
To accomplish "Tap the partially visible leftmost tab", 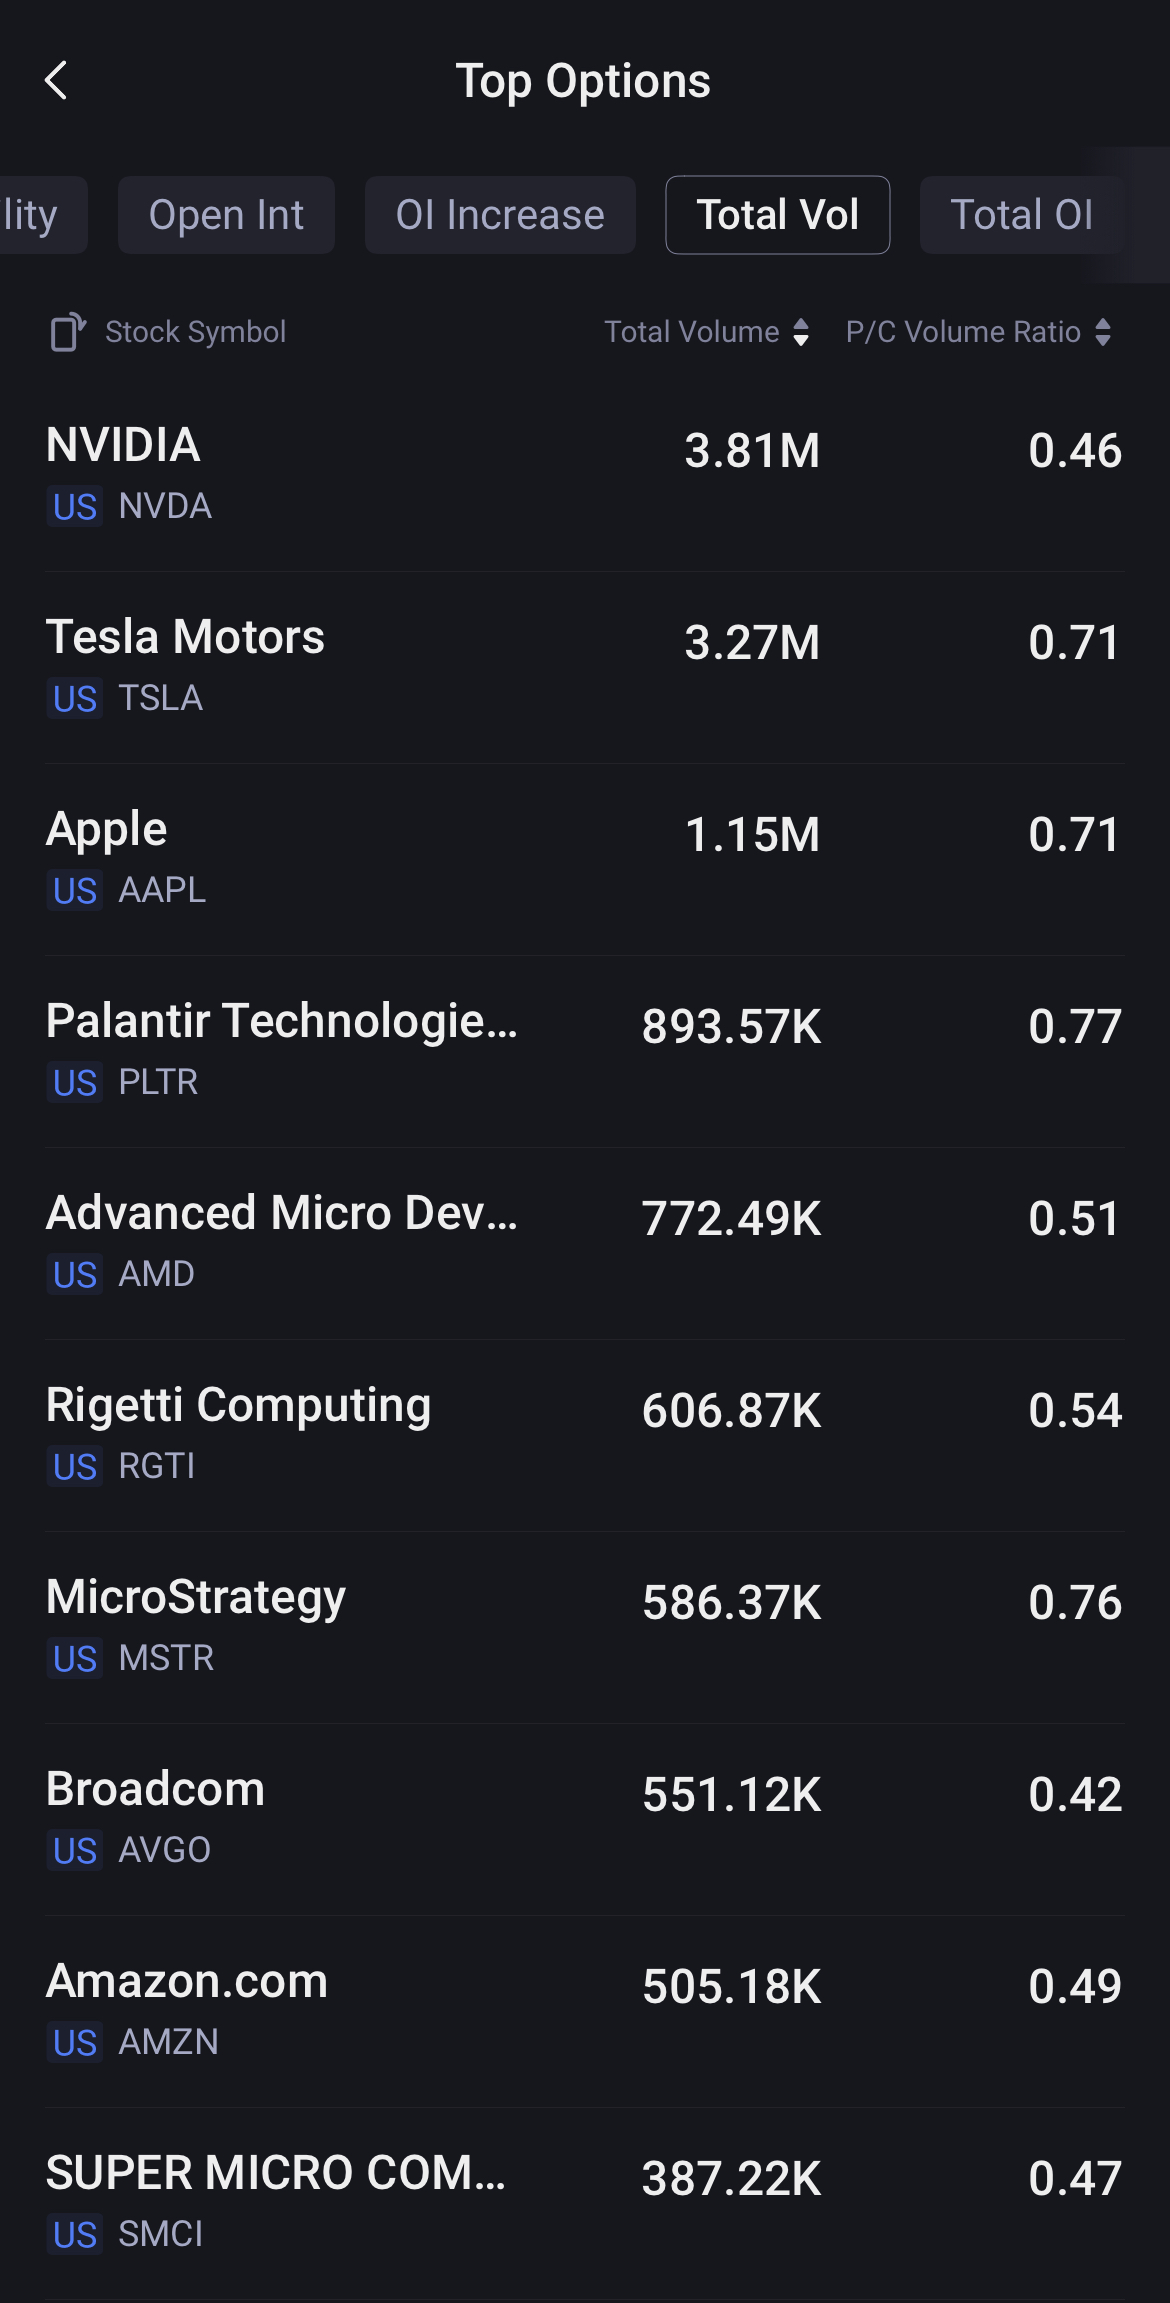I will coord(35,215).
